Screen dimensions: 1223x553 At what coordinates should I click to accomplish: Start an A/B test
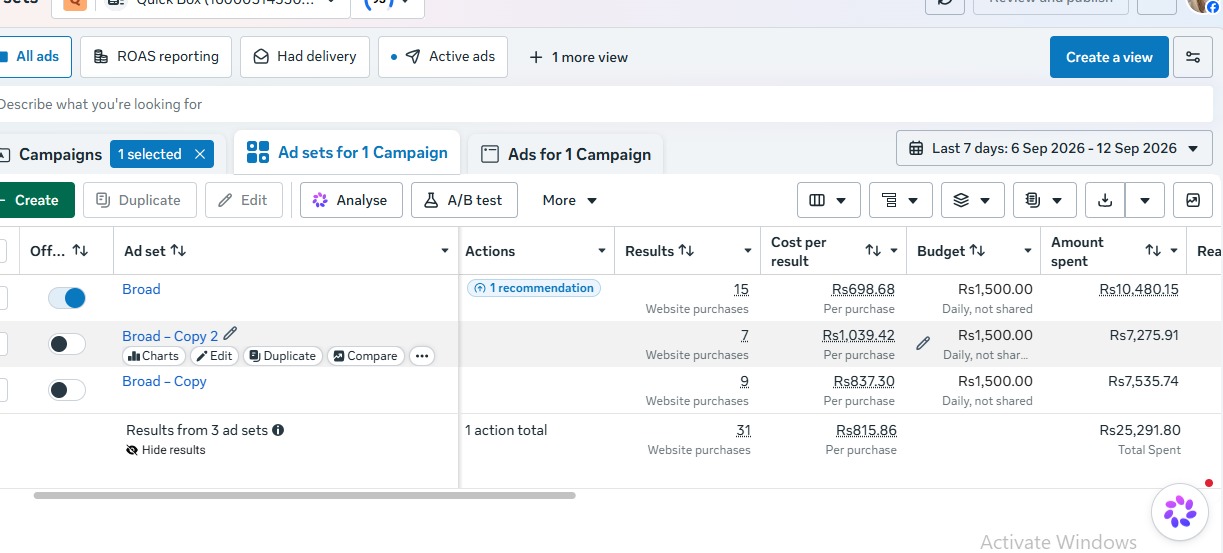pyautogui.click(x=463, y=200)
